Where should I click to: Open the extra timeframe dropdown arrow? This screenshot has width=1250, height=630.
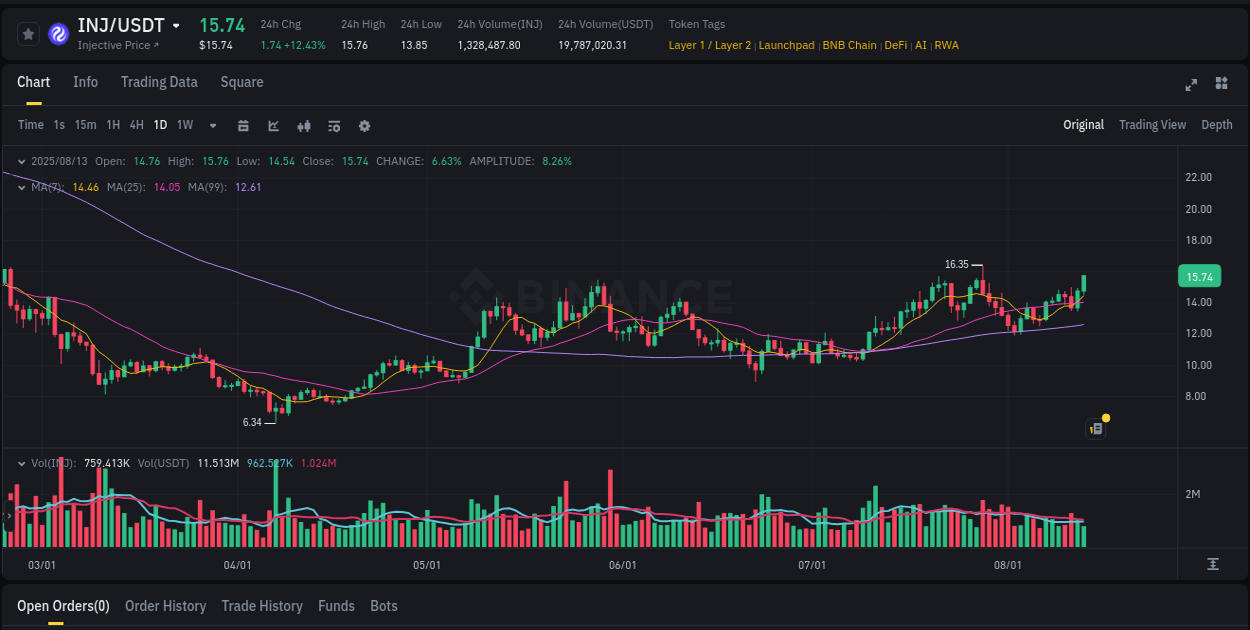(211, 125)
